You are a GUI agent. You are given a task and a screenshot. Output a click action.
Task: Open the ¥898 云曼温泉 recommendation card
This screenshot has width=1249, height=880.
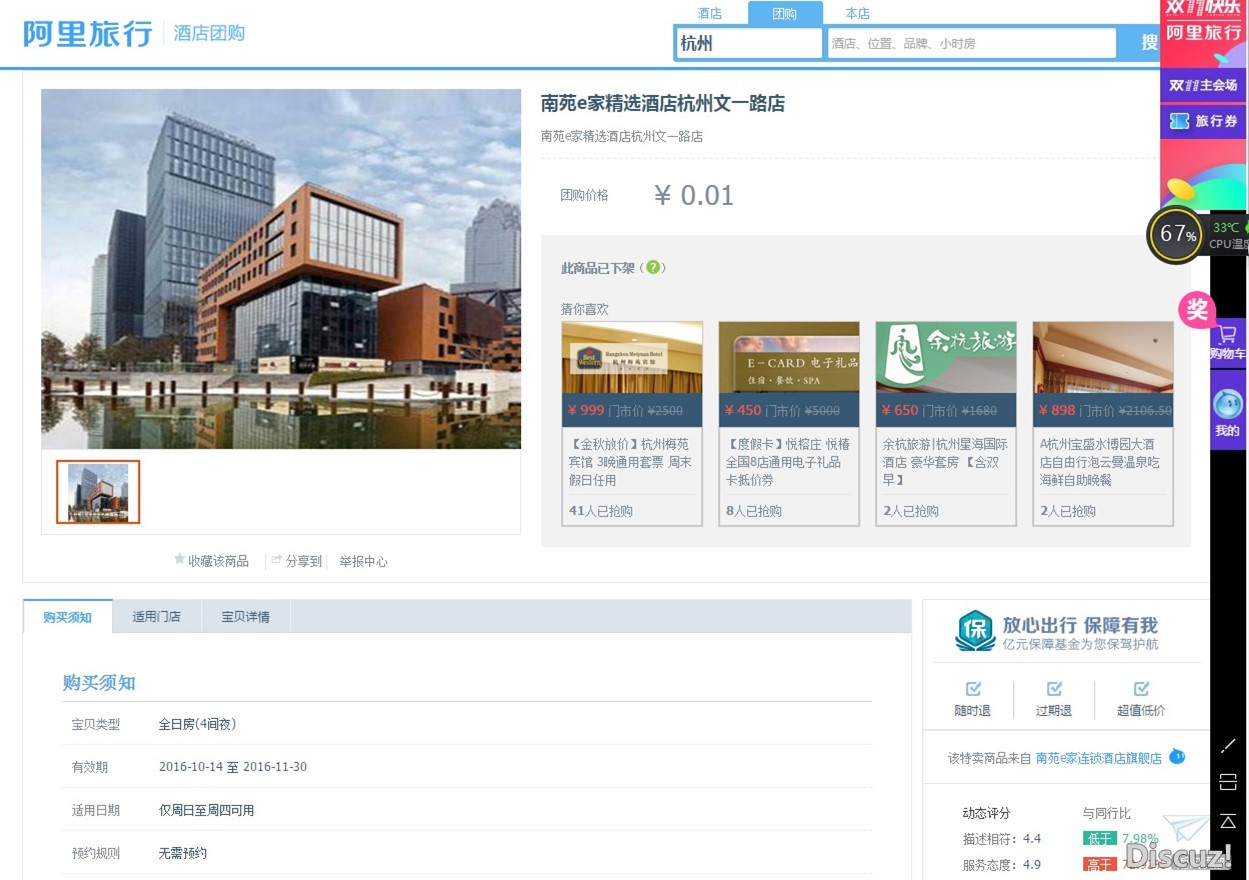pyautogui.click(x=1103, y=424)
